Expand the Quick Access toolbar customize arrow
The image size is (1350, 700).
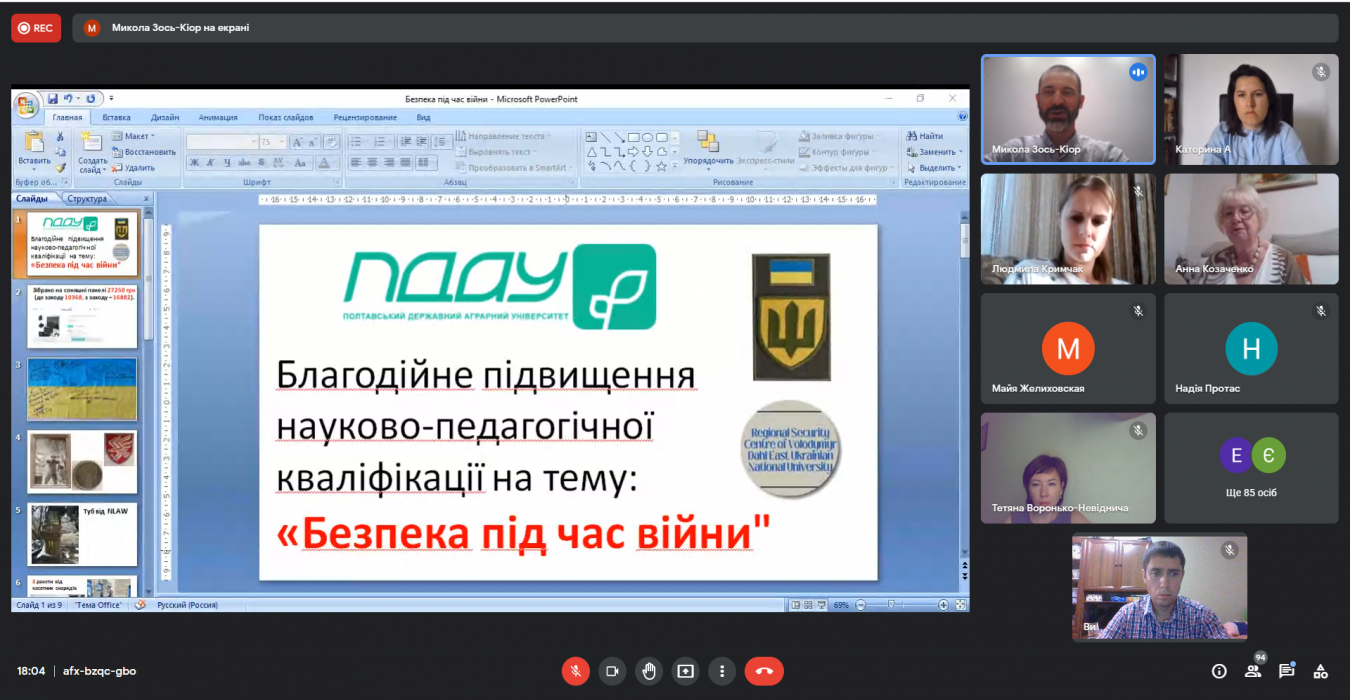click(x=111, y=99)
